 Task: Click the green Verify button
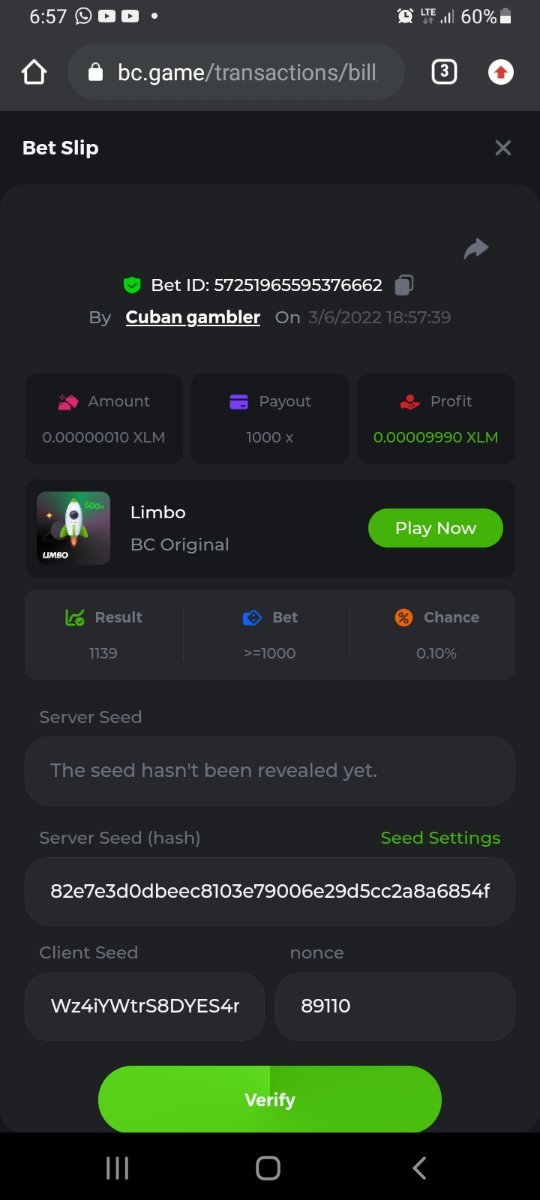[x=270, y=1099]
